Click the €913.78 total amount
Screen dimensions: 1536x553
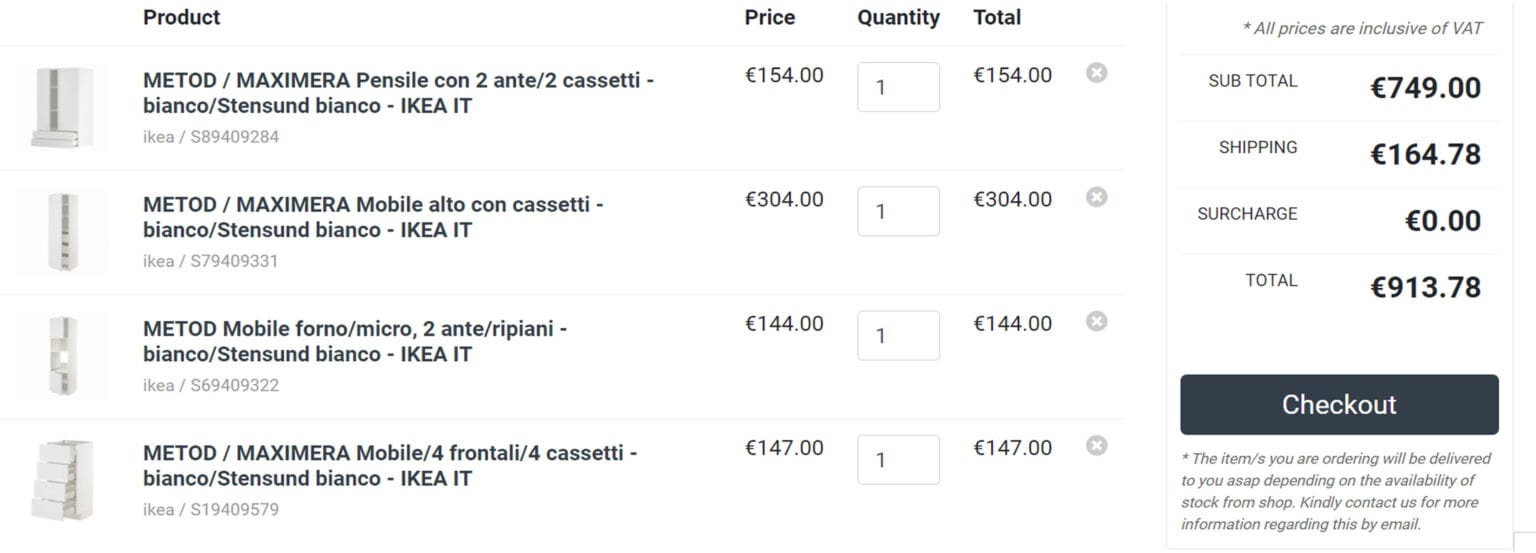[1425, 287]
